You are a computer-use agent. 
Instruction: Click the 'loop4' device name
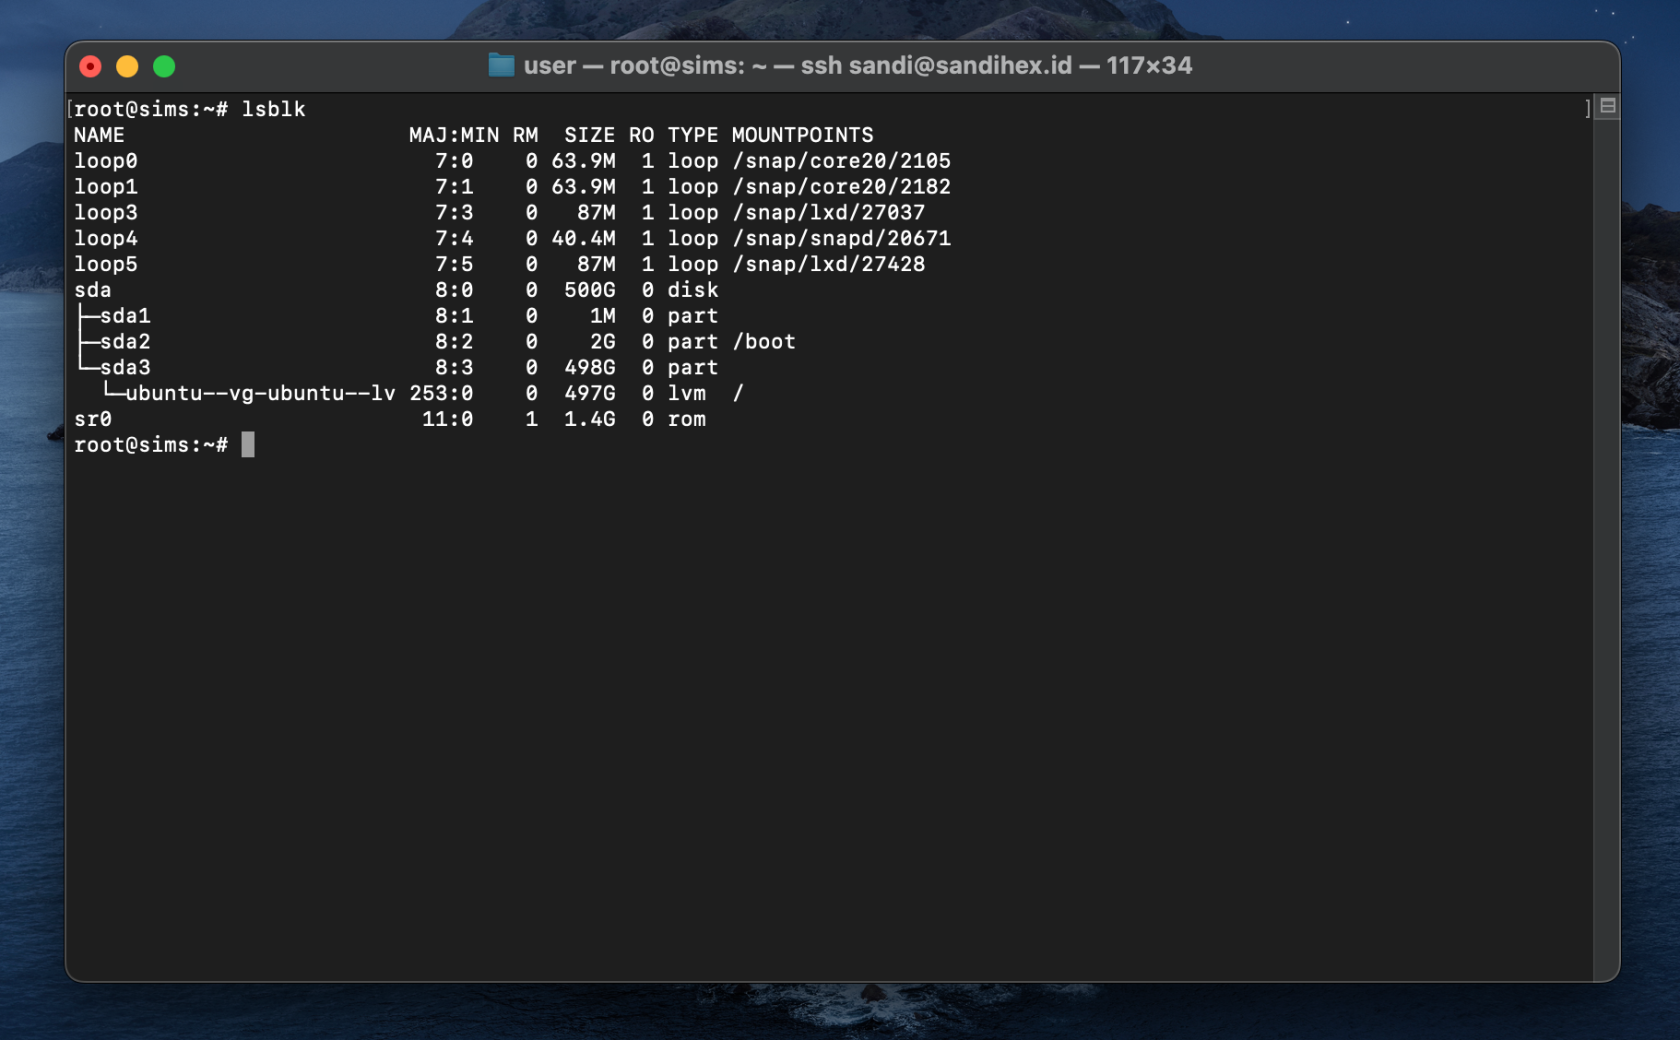[x=105, y=239]
